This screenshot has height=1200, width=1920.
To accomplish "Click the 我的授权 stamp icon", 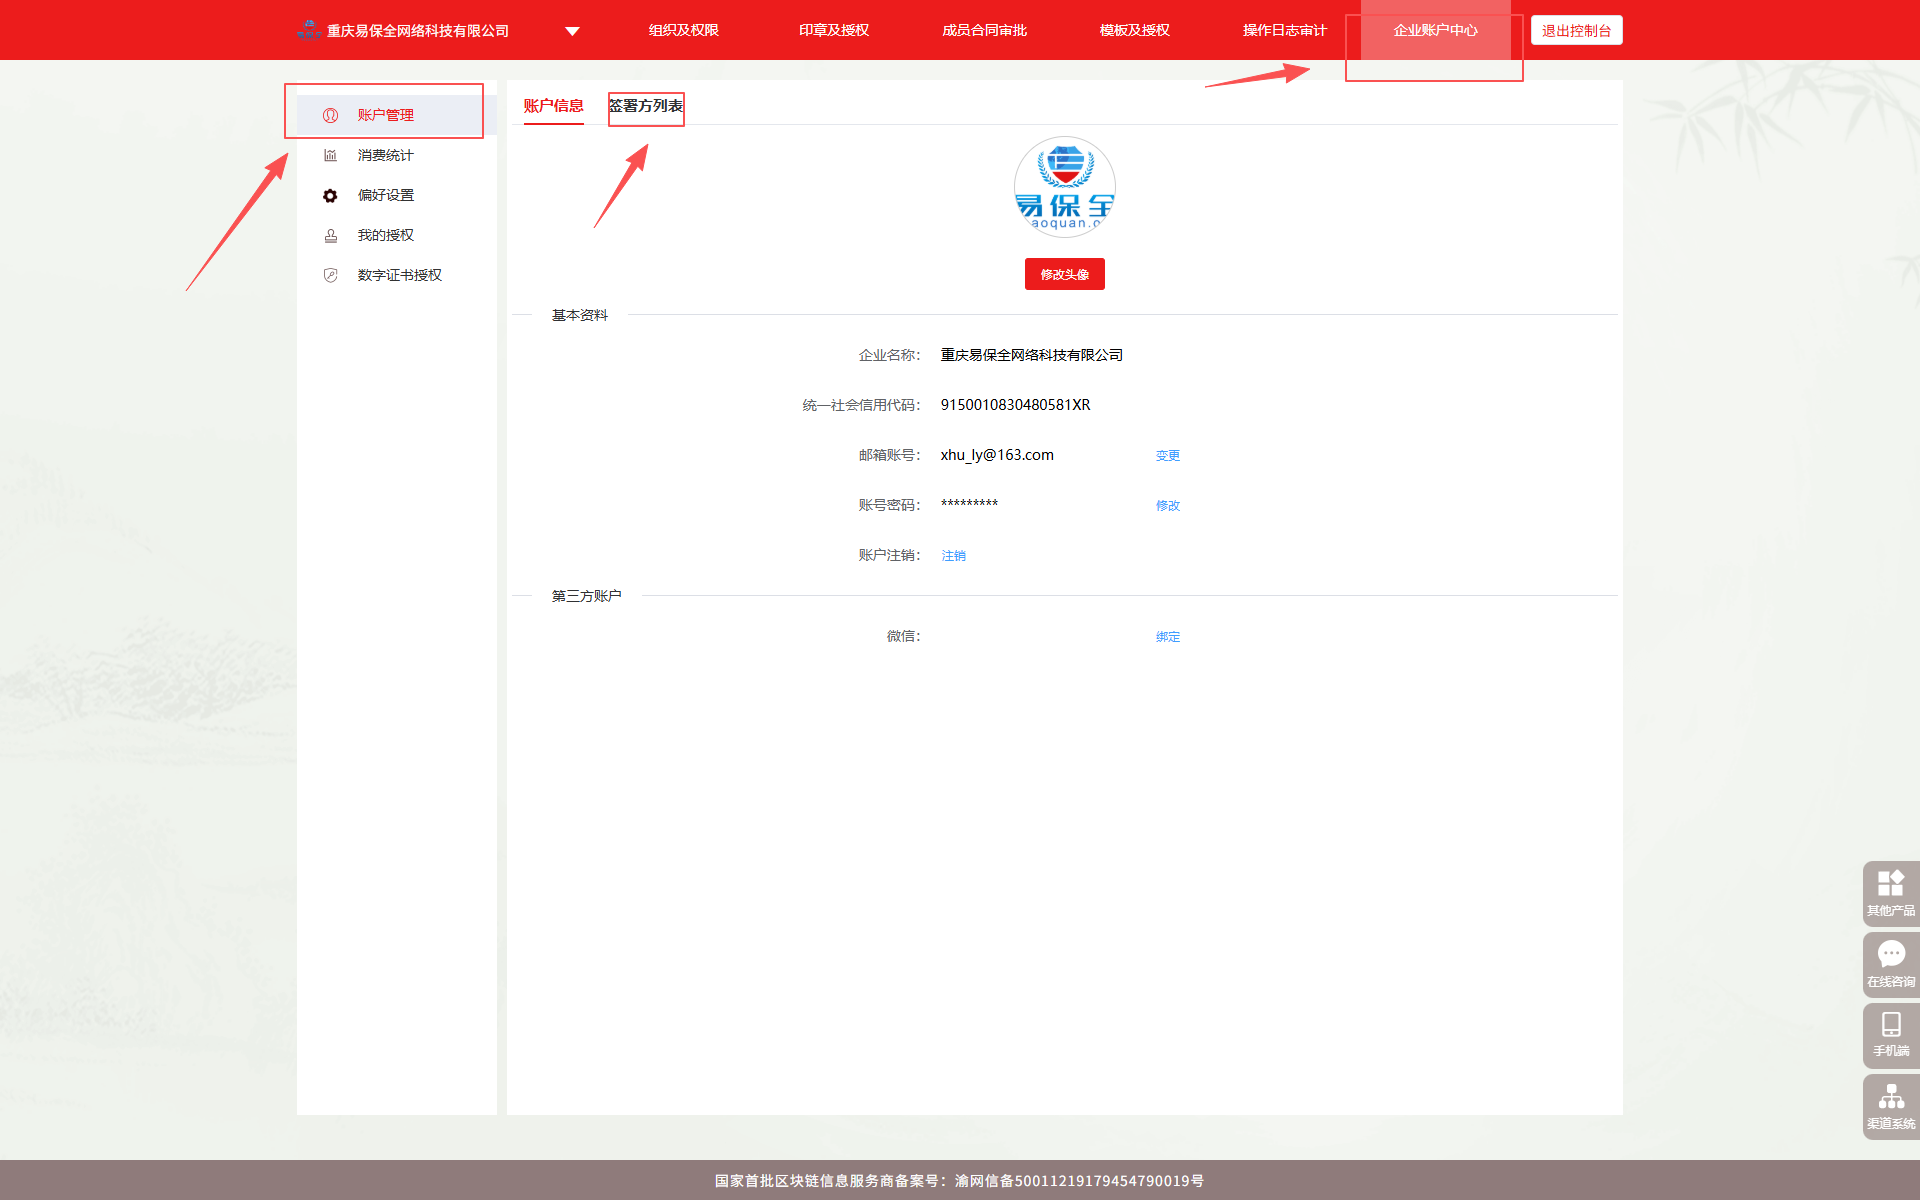I will [330, 235].
